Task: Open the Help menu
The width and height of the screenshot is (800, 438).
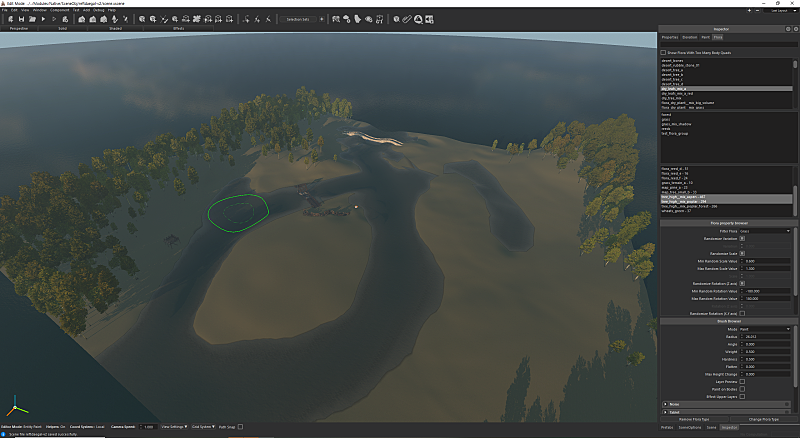Action: pos(111,10)
